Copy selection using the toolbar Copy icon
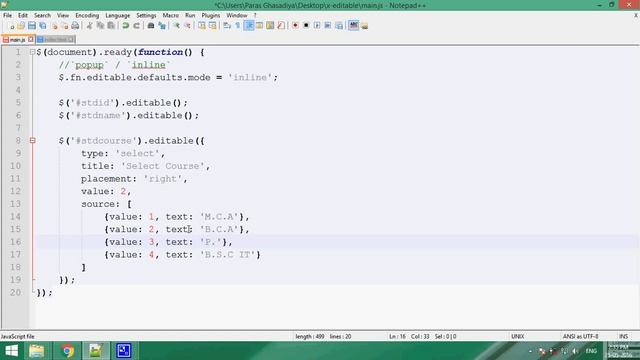The image size is (640, 360). coord(100,26)
